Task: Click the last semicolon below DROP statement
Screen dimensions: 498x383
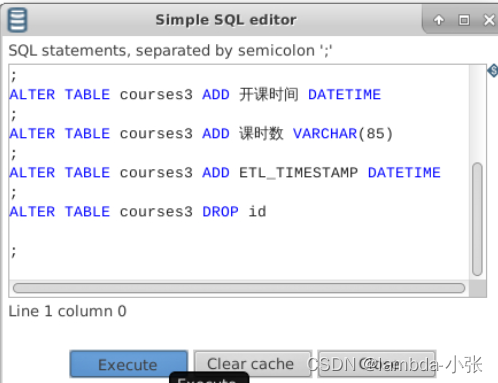Action: click(14, 252)
